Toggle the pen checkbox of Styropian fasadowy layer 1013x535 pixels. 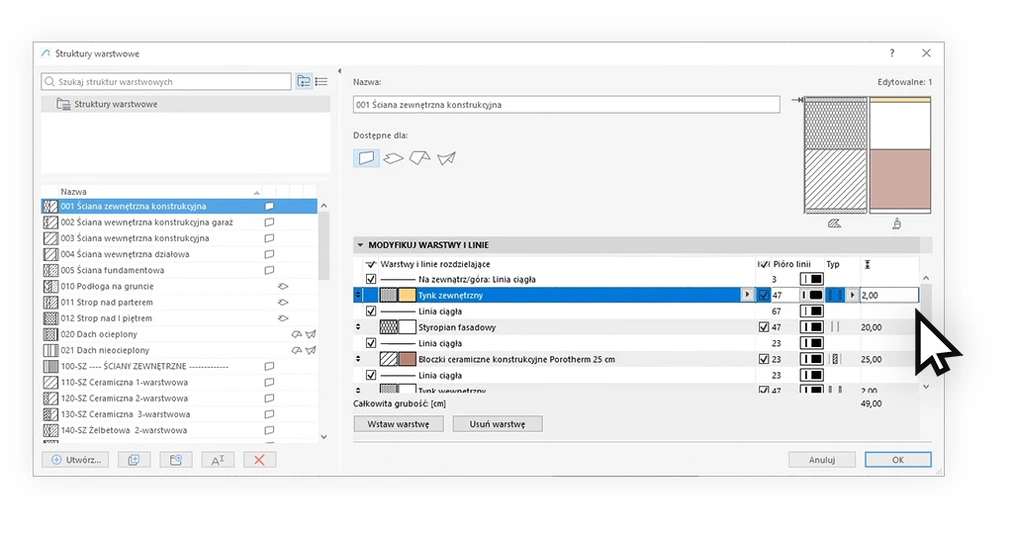(764, 327)
